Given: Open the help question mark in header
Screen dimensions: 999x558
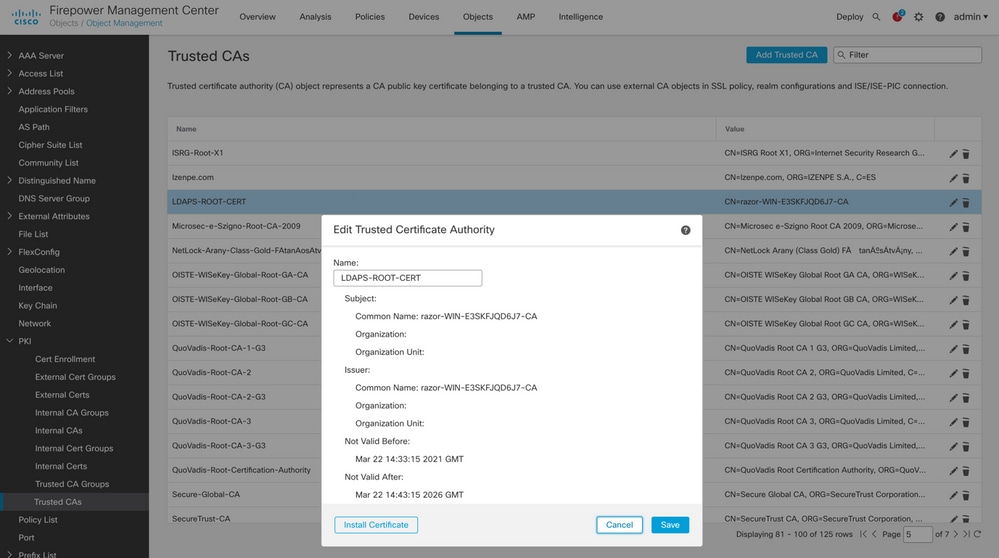Looking at the screenshot, I should (x=940, y=17).
